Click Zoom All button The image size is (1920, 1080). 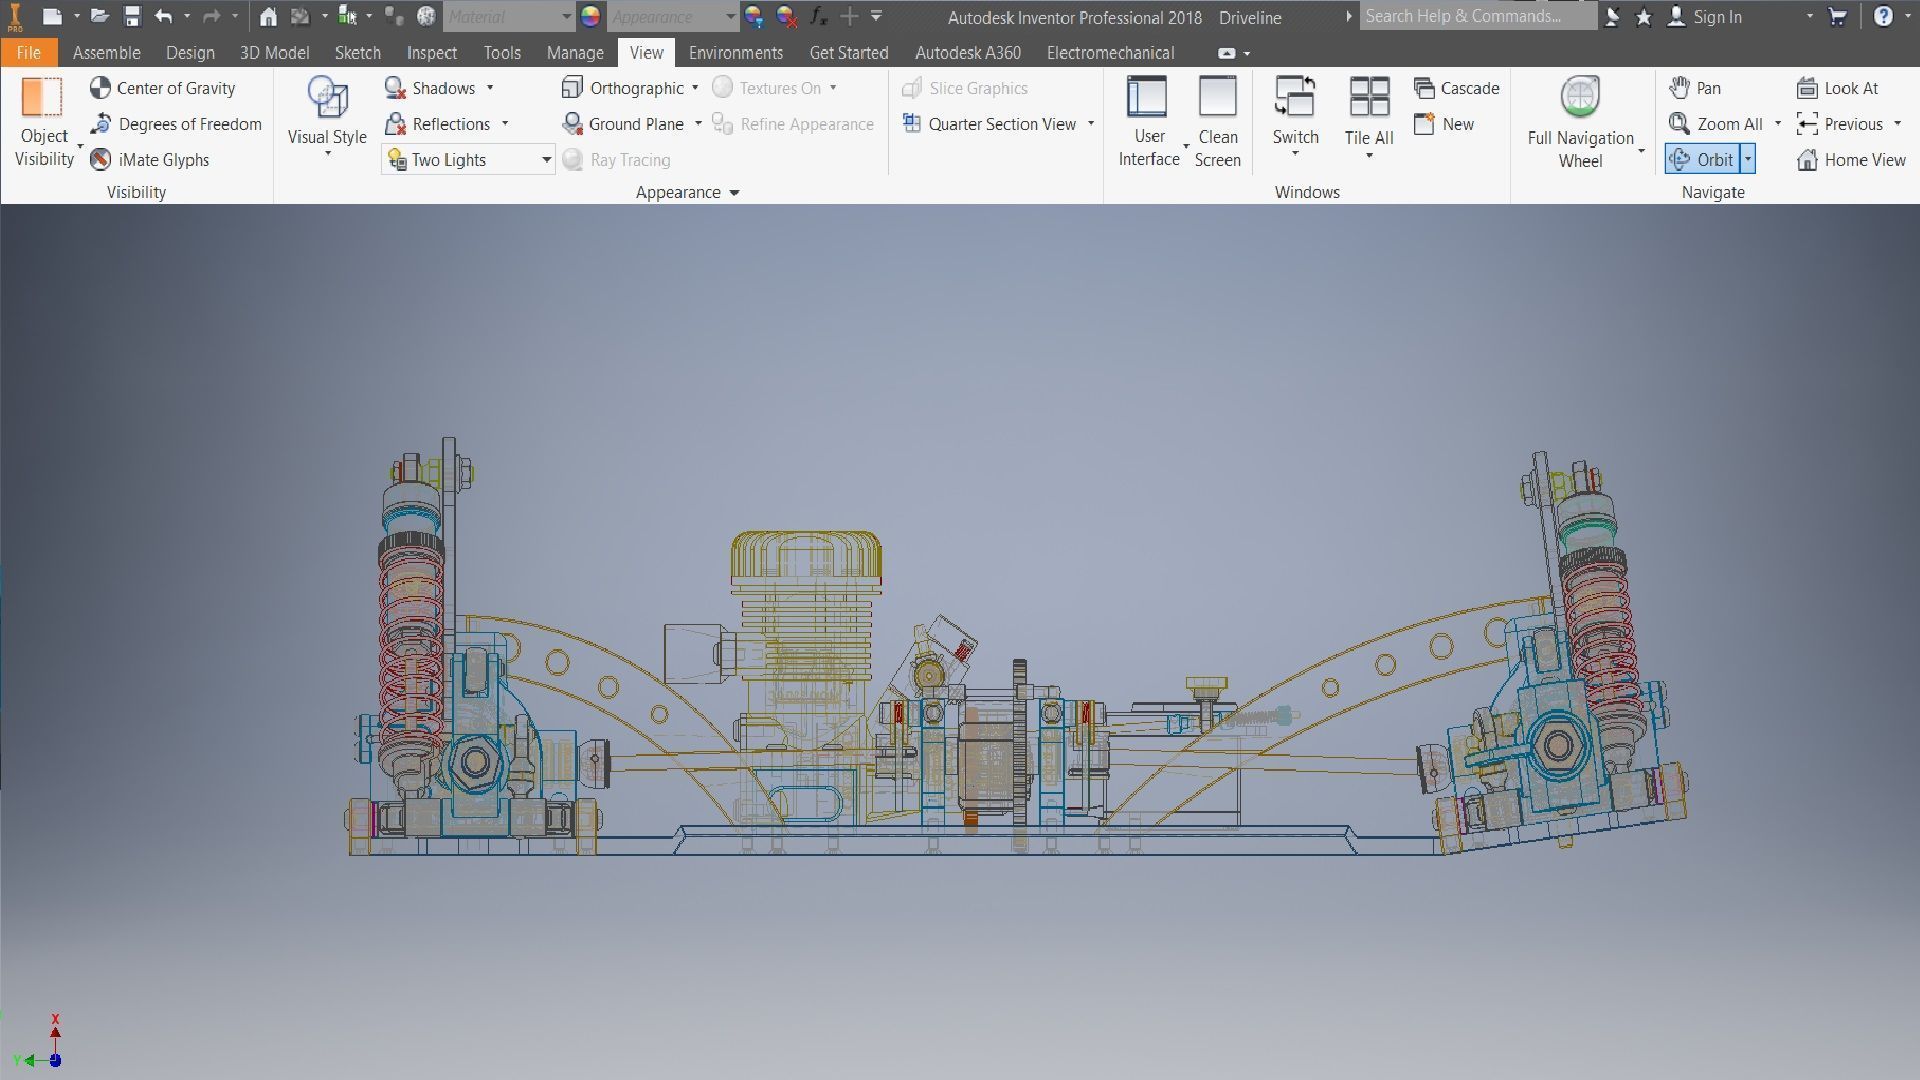tap(1716, 124)
